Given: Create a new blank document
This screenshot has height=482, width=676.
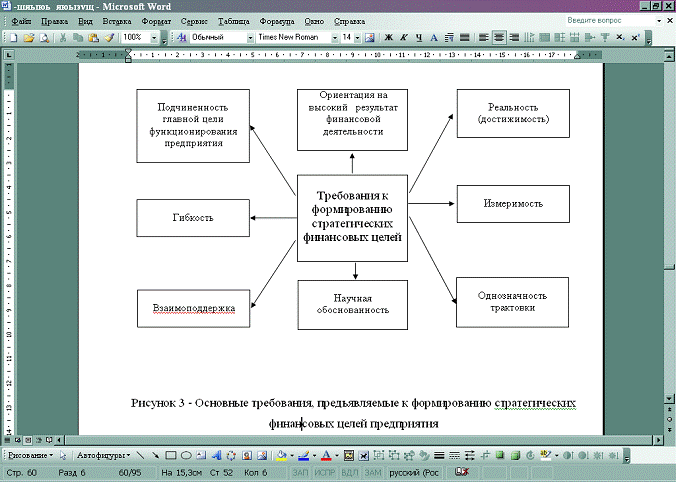Looking at the screenshot, I should pyautogui.click(x=13, y=37).
